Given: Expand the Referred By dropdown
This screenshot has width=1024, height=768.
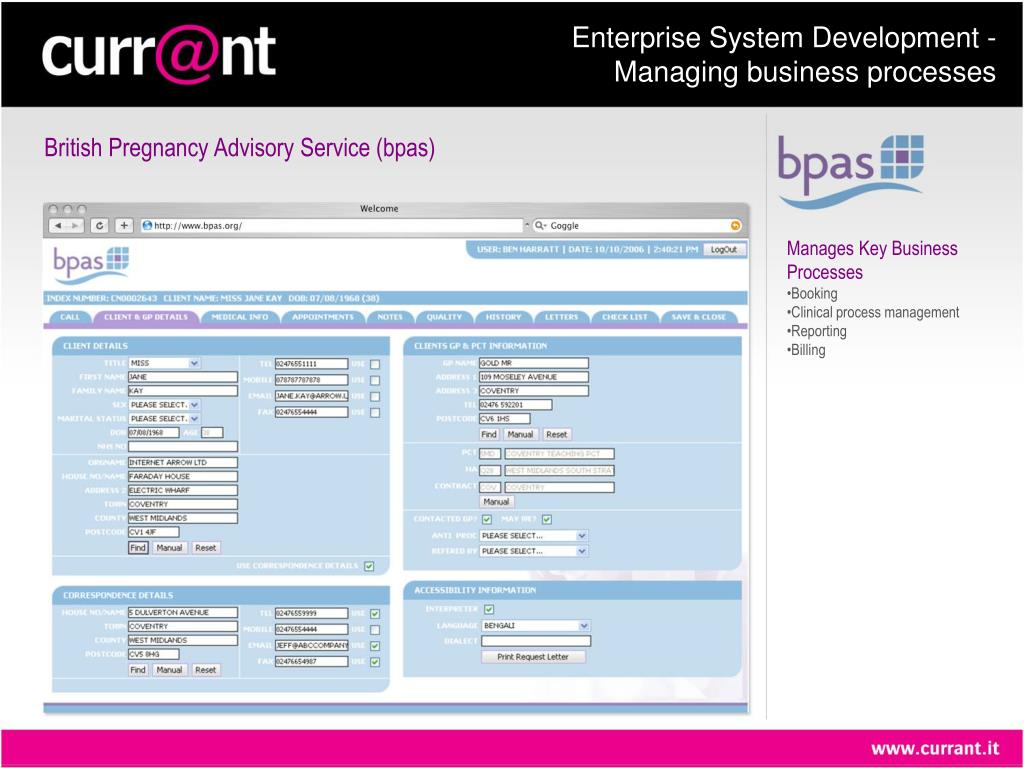Looking at the screenshot, I should (x=534, y=551).
